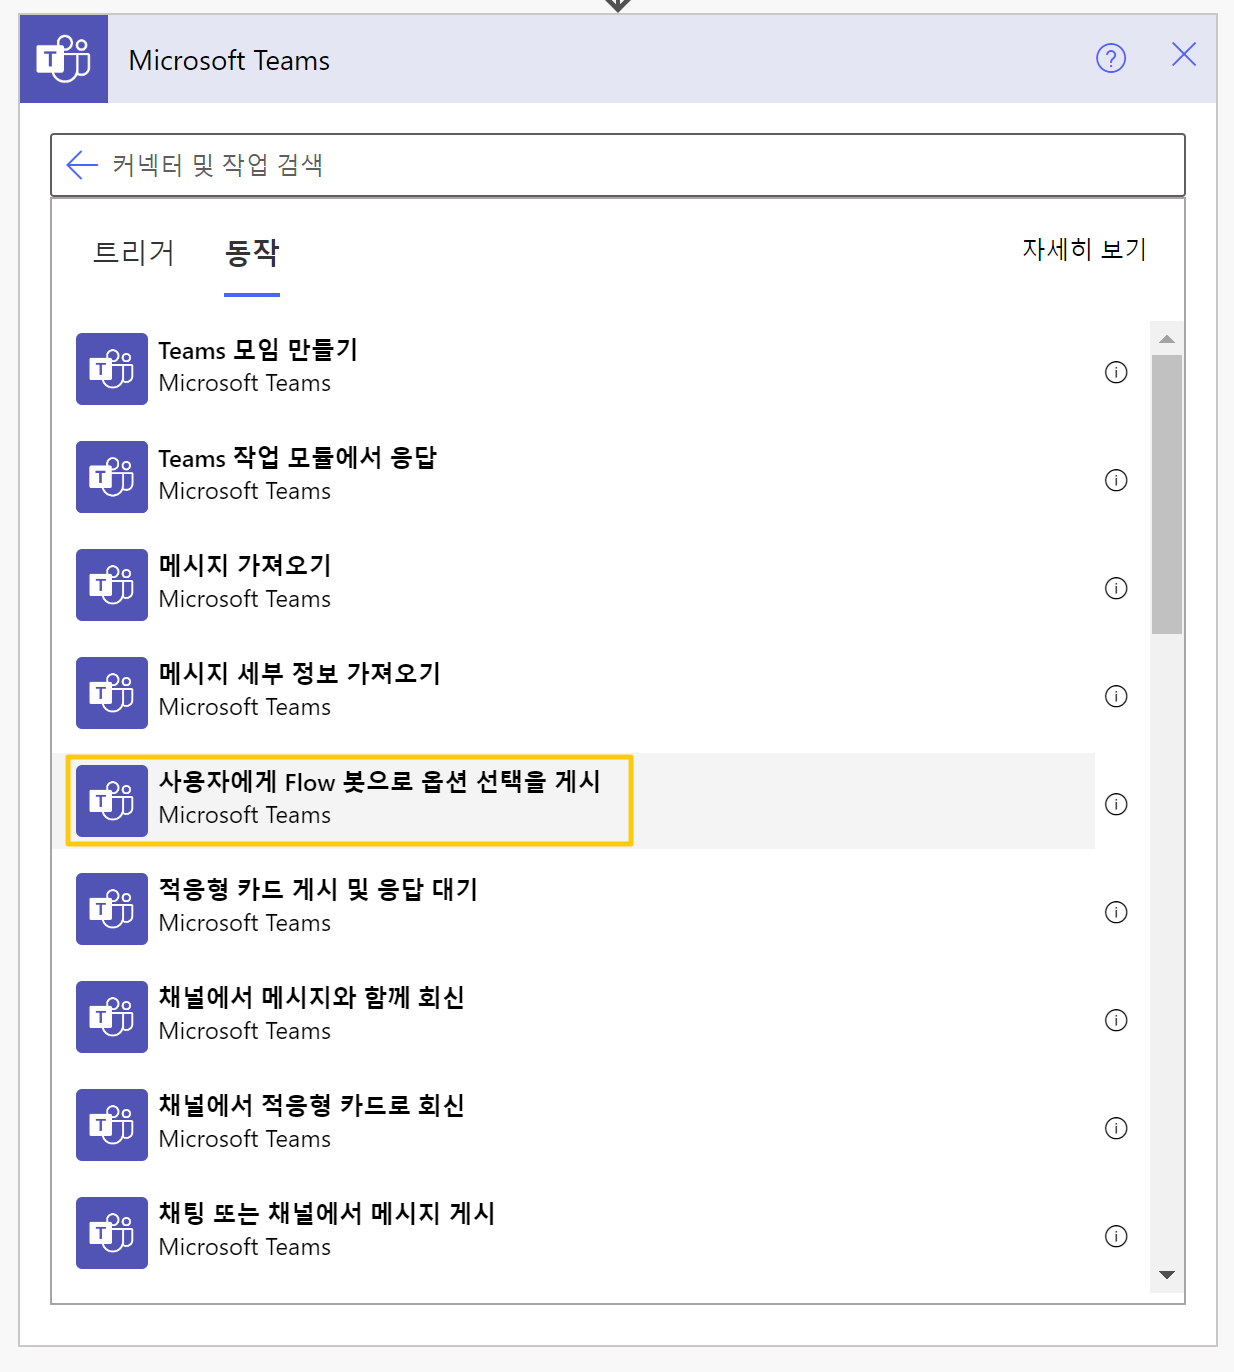The height and width of the screenshot is (1372, 1234).
Task: Click the actions list scrollbar thumb
Action: [x=1166, y=495]
